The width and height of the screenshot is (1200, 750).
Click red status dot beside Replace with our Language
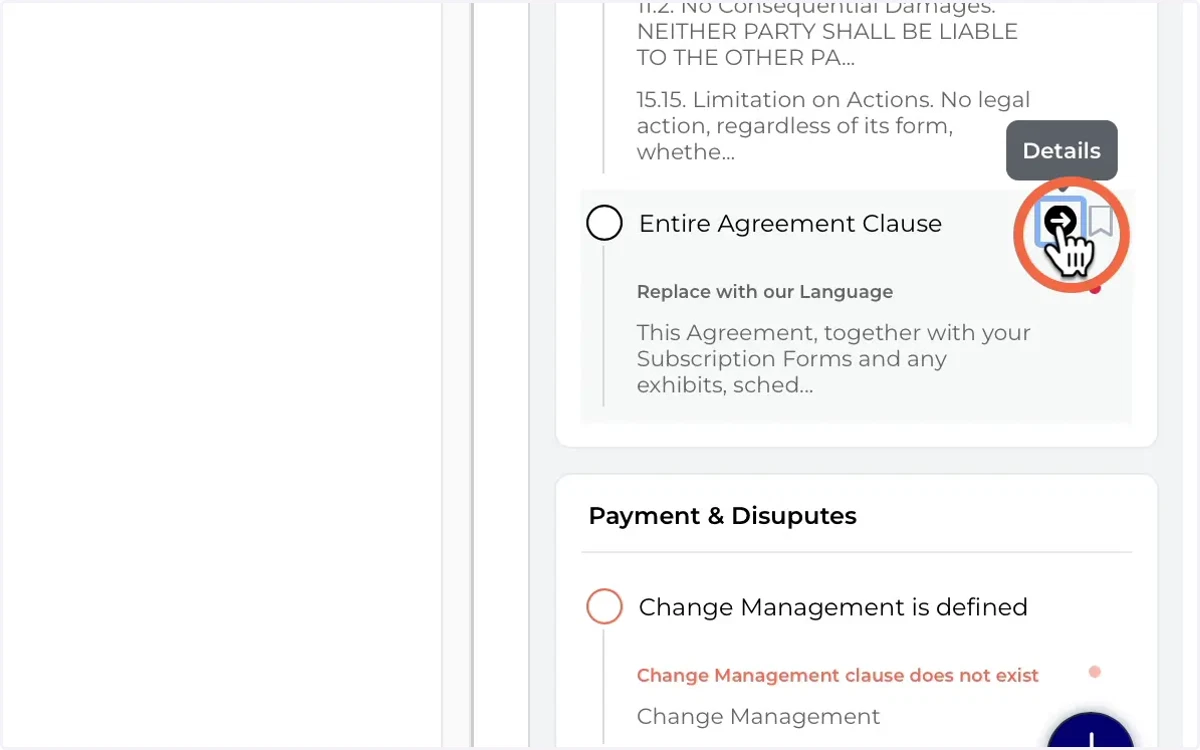click(x=1095, y=289)
